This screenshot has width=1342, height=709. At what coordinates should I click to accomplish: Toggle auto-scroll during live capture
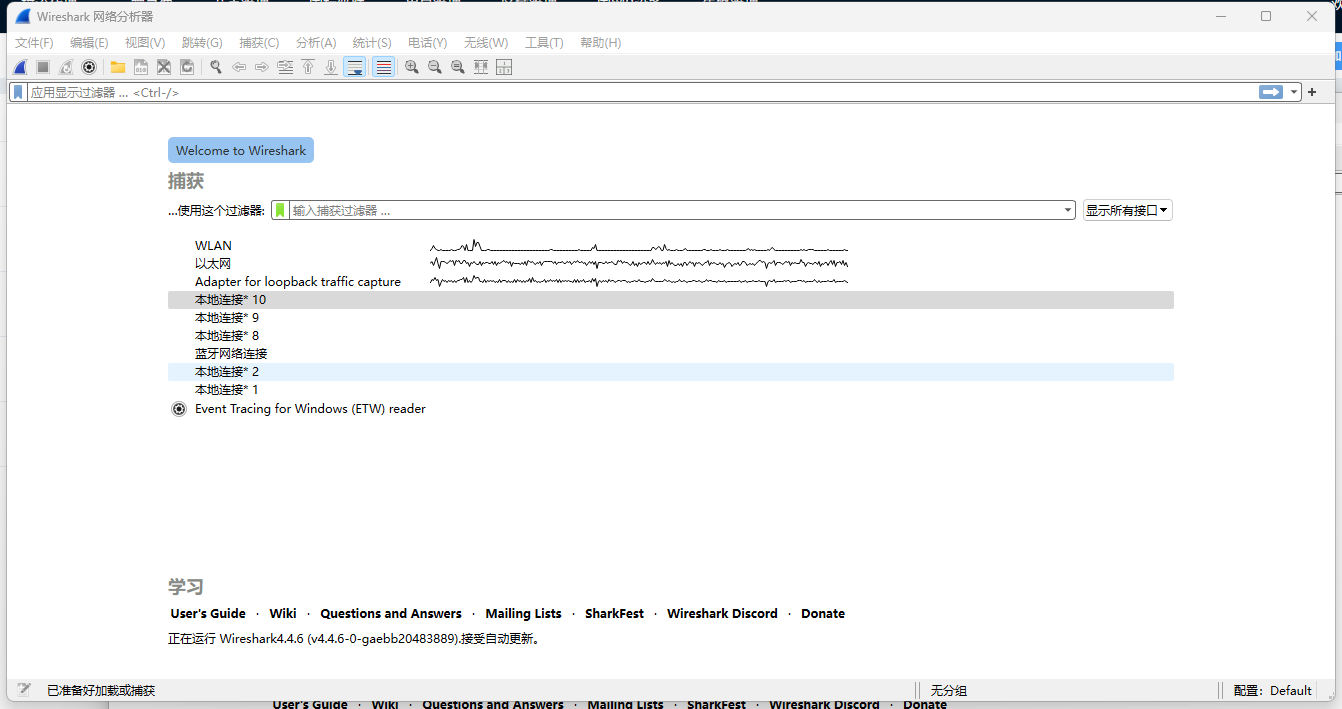point(354,67)
